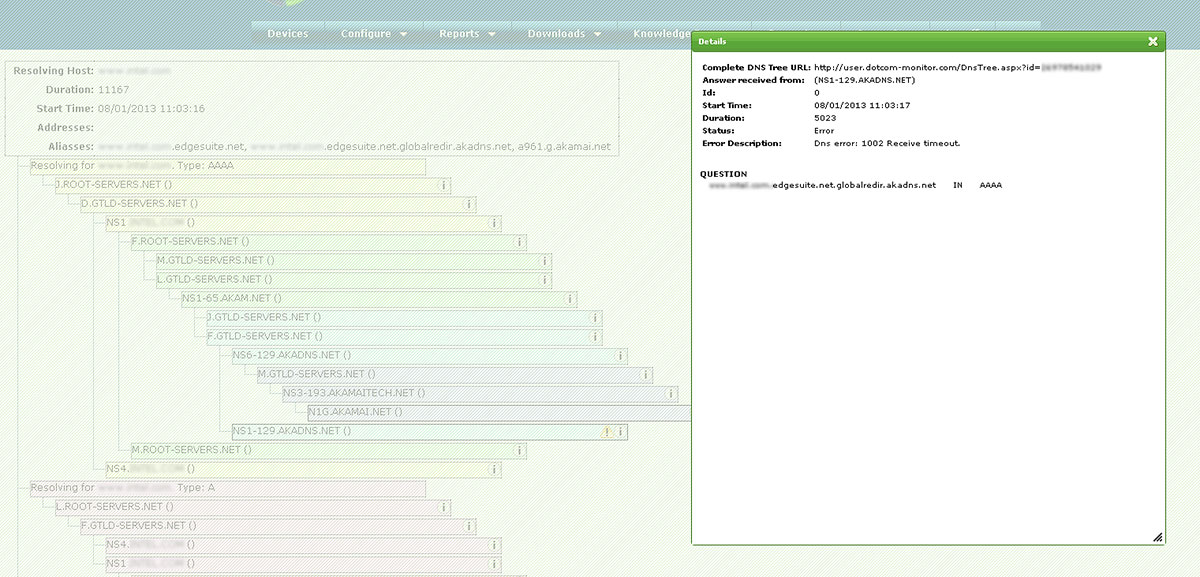Expand the Reports dropdown menu
This screenshot has width=1200, height=577.
467,34
